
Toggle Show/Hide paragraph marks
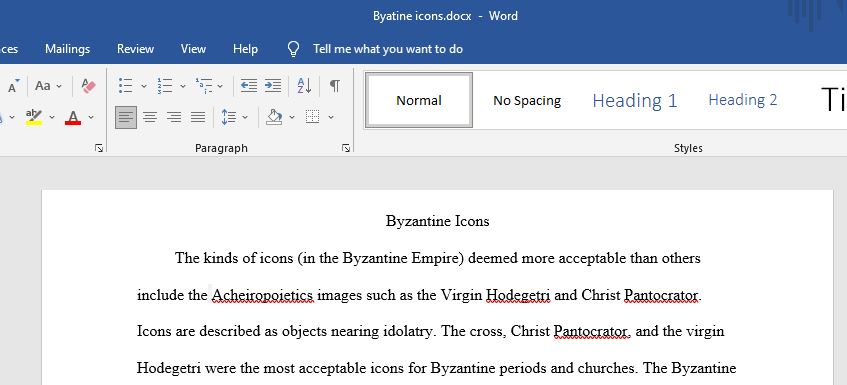click(x=335, y=85)
